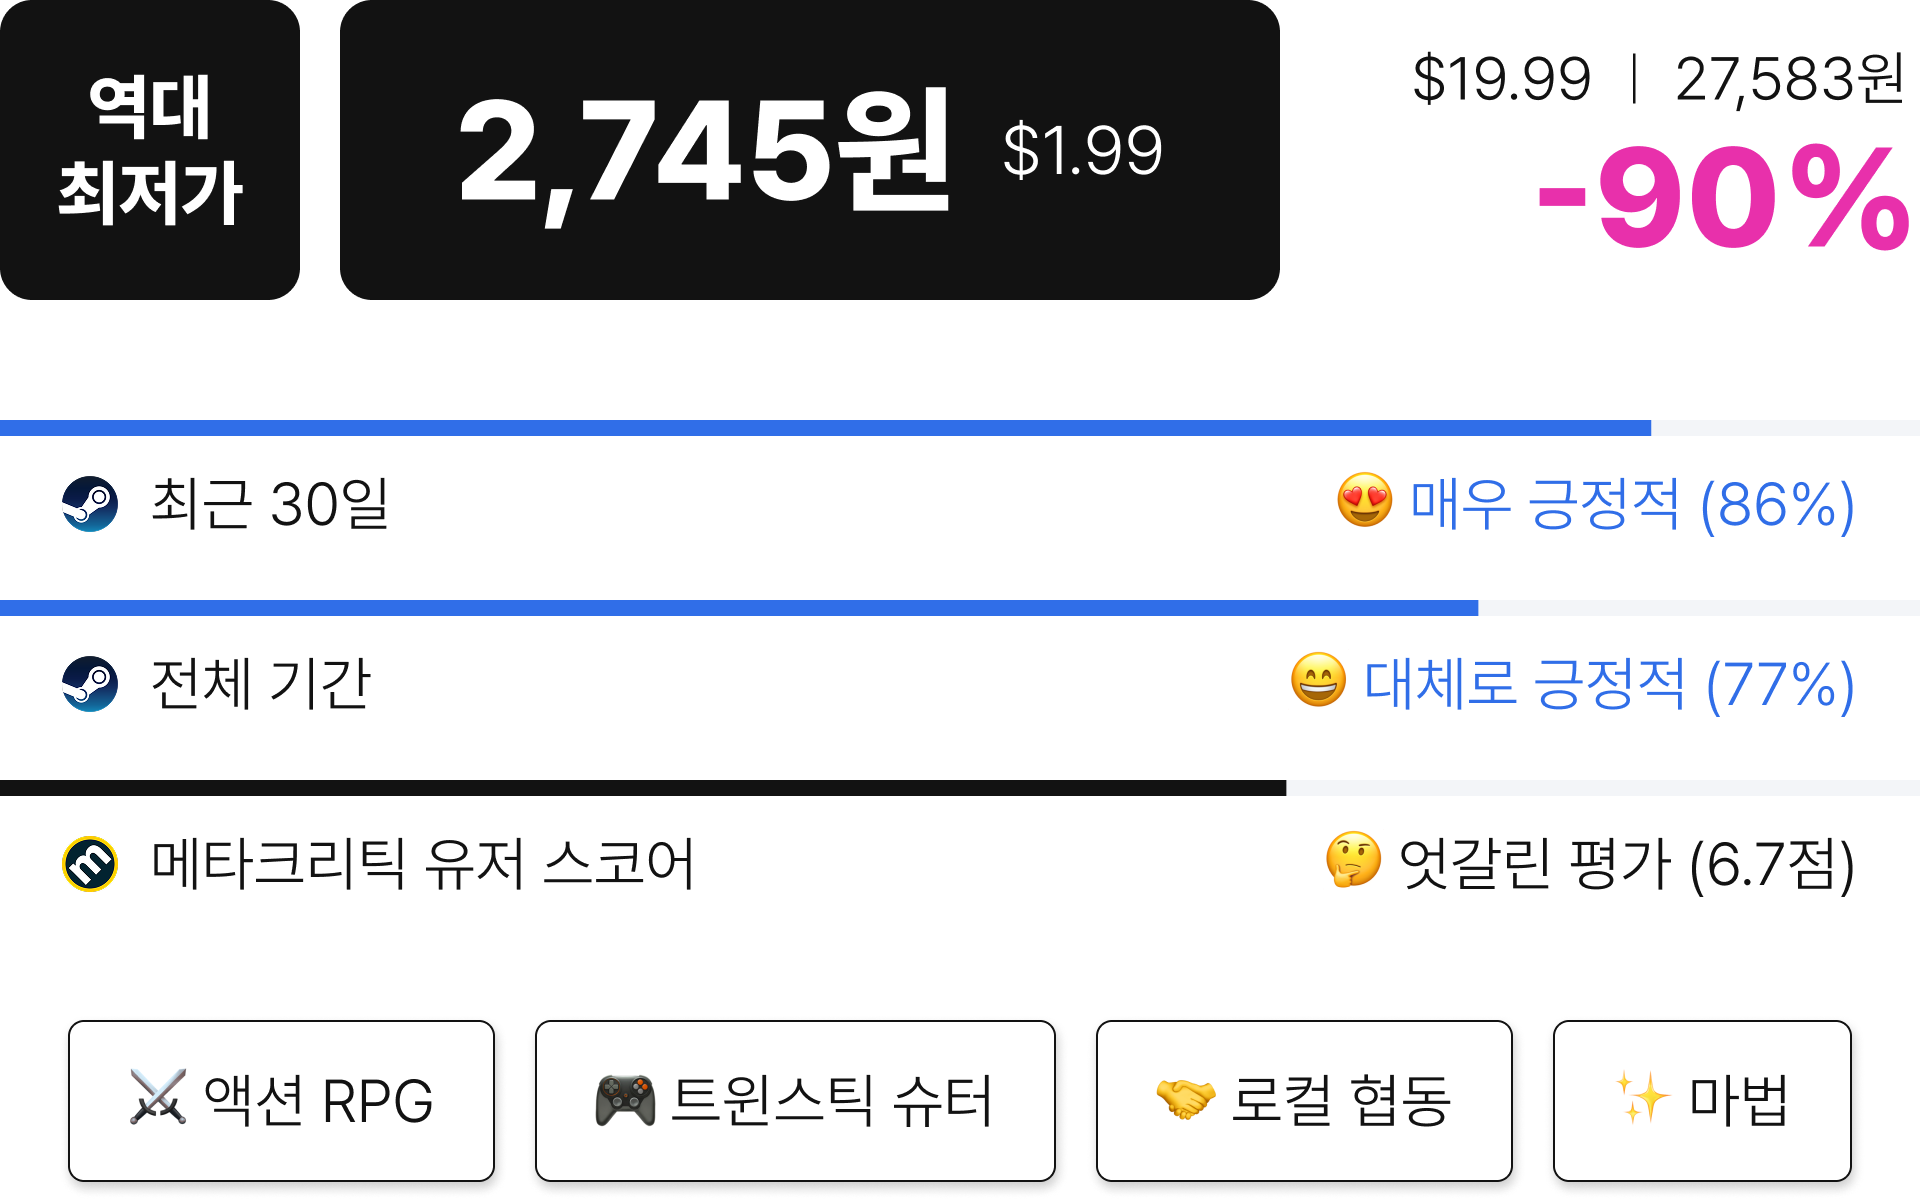This screenshot has width=1920, height=1200.
Task: Click the sparkles icon in 마법 tag
Action: 1643,1098
